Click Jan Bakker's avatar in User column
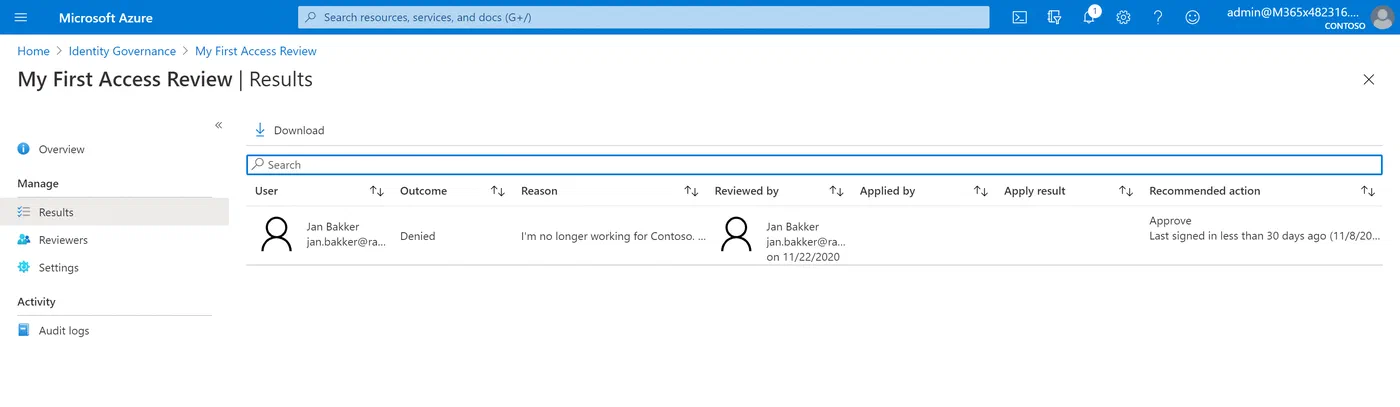 pyautogui.click(x=277, y=235)
